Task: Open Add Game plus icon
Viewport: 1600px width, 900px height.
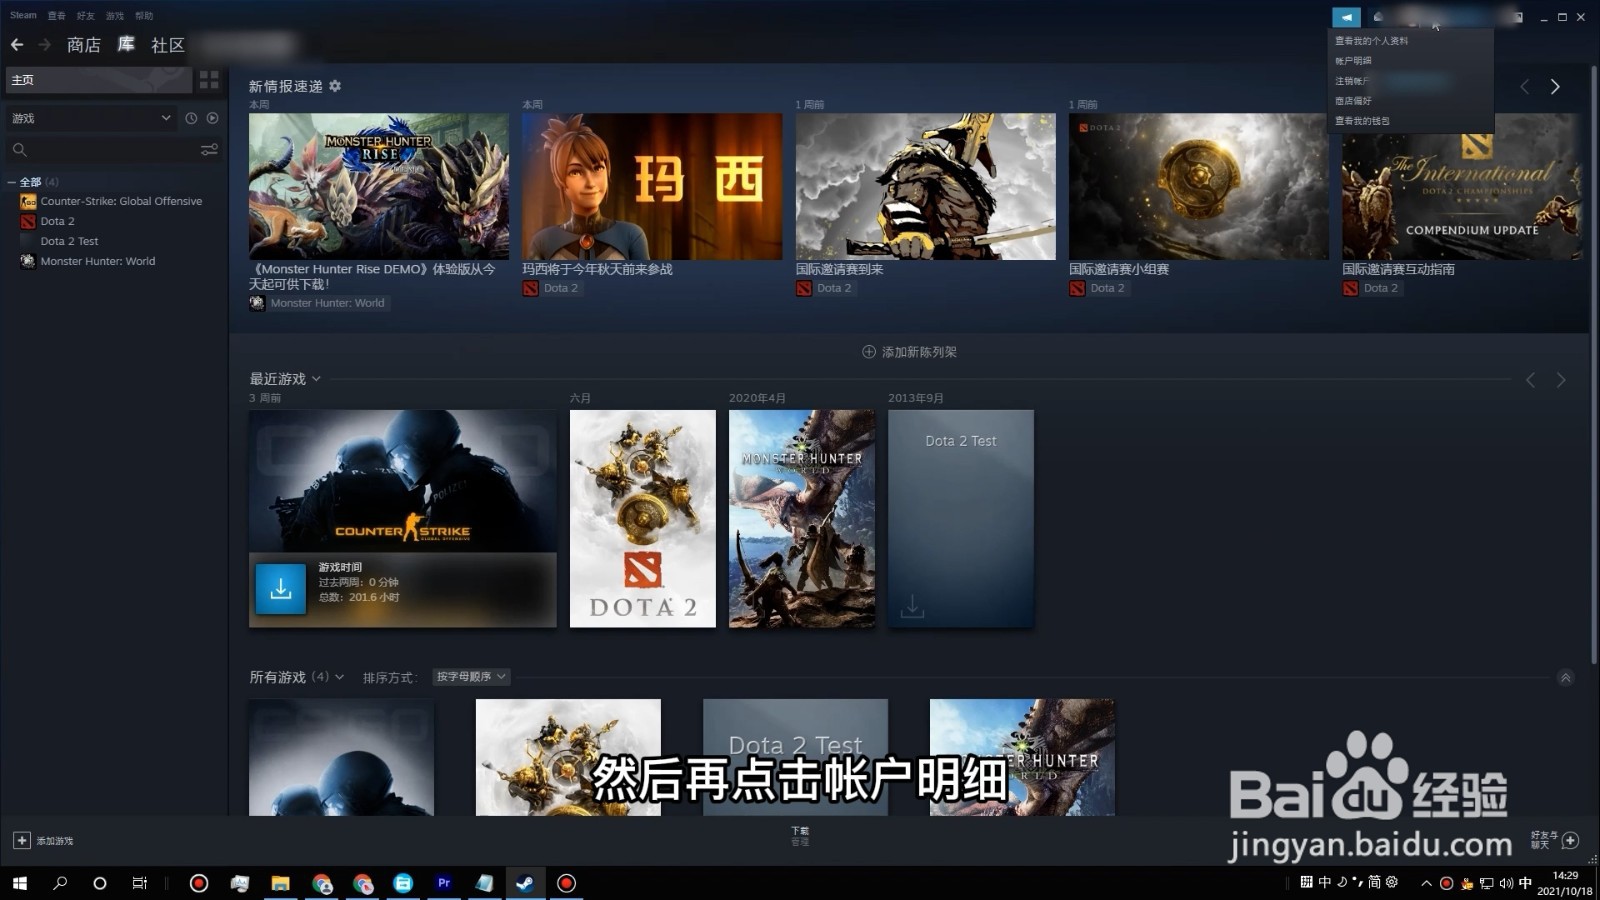Action: (22, 841)
